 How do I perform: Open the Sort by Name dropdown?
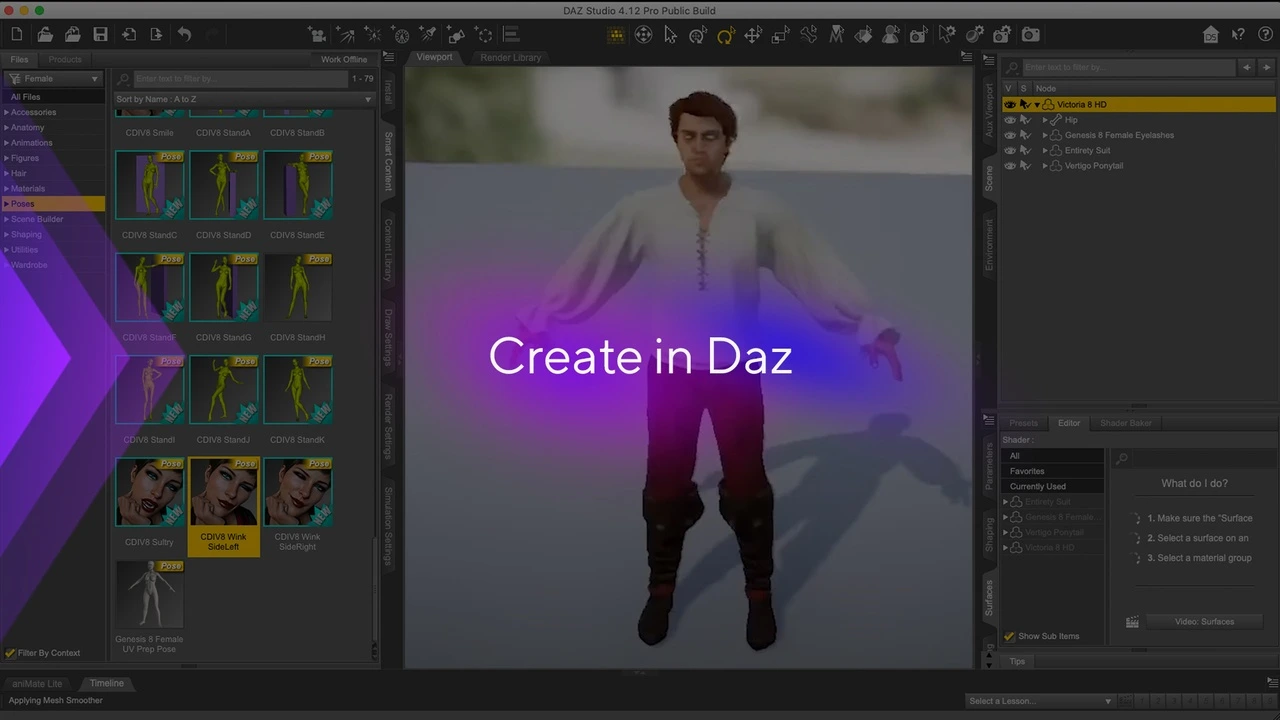(x=243, y=99)
